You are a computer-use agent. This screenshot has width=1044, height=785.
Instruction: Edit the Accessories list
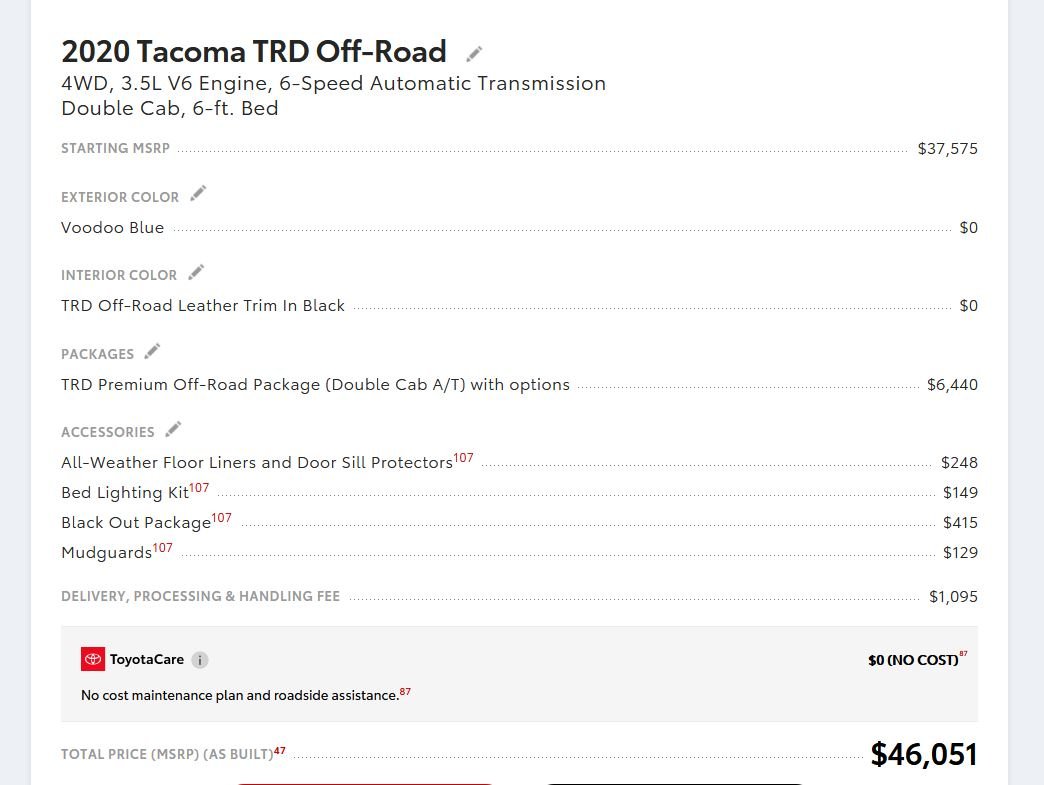click(x=173, y=429)
